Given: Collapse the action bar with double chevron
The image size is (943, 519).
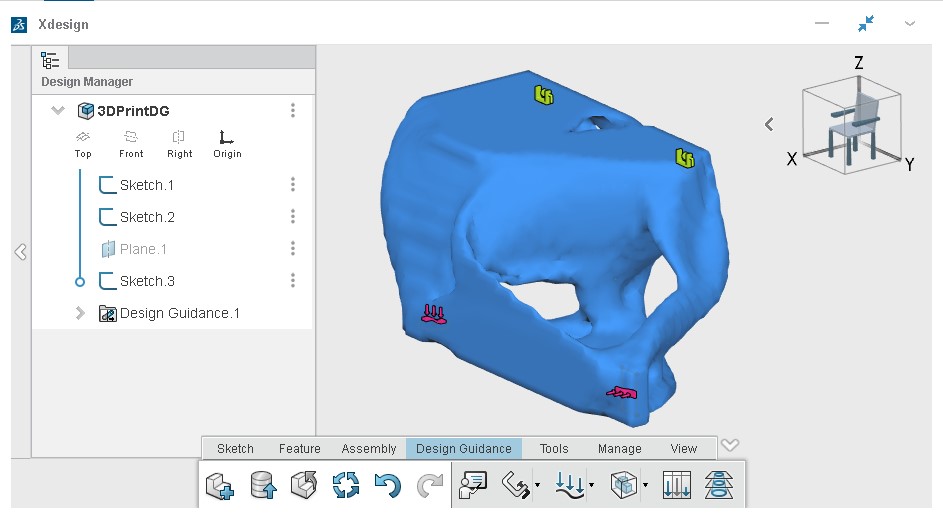Looking at the screenshot, I should [x=730, y=445].
